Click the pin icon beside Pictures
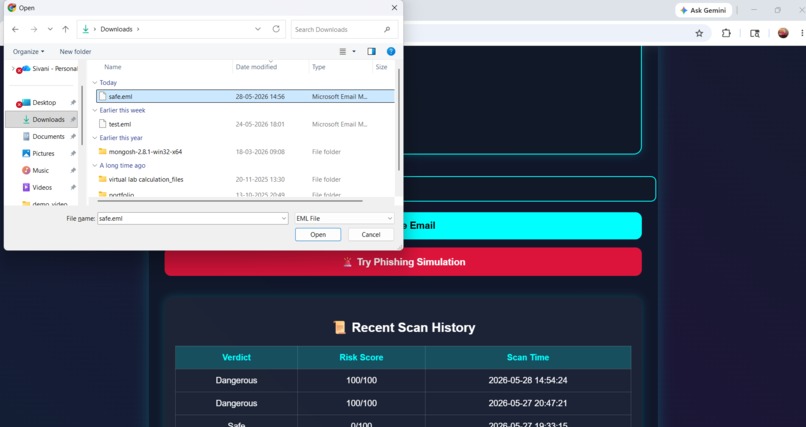 [x=73, y=154]
